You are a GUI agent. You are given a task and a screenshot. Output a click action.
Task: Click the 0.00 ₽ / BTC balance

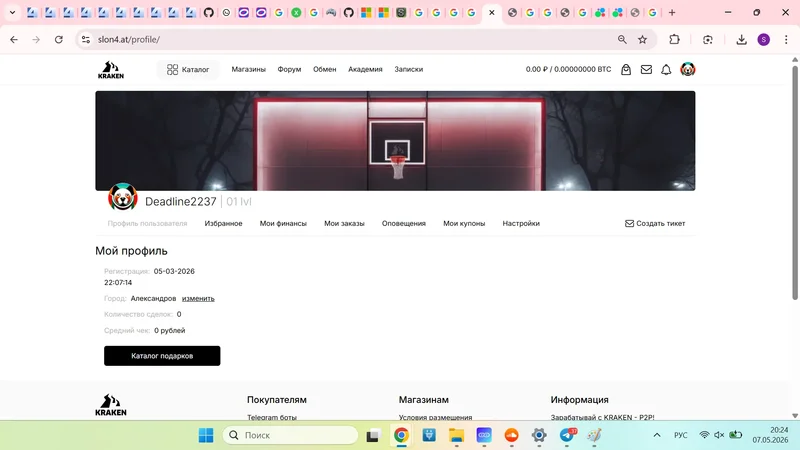point(568,69)
